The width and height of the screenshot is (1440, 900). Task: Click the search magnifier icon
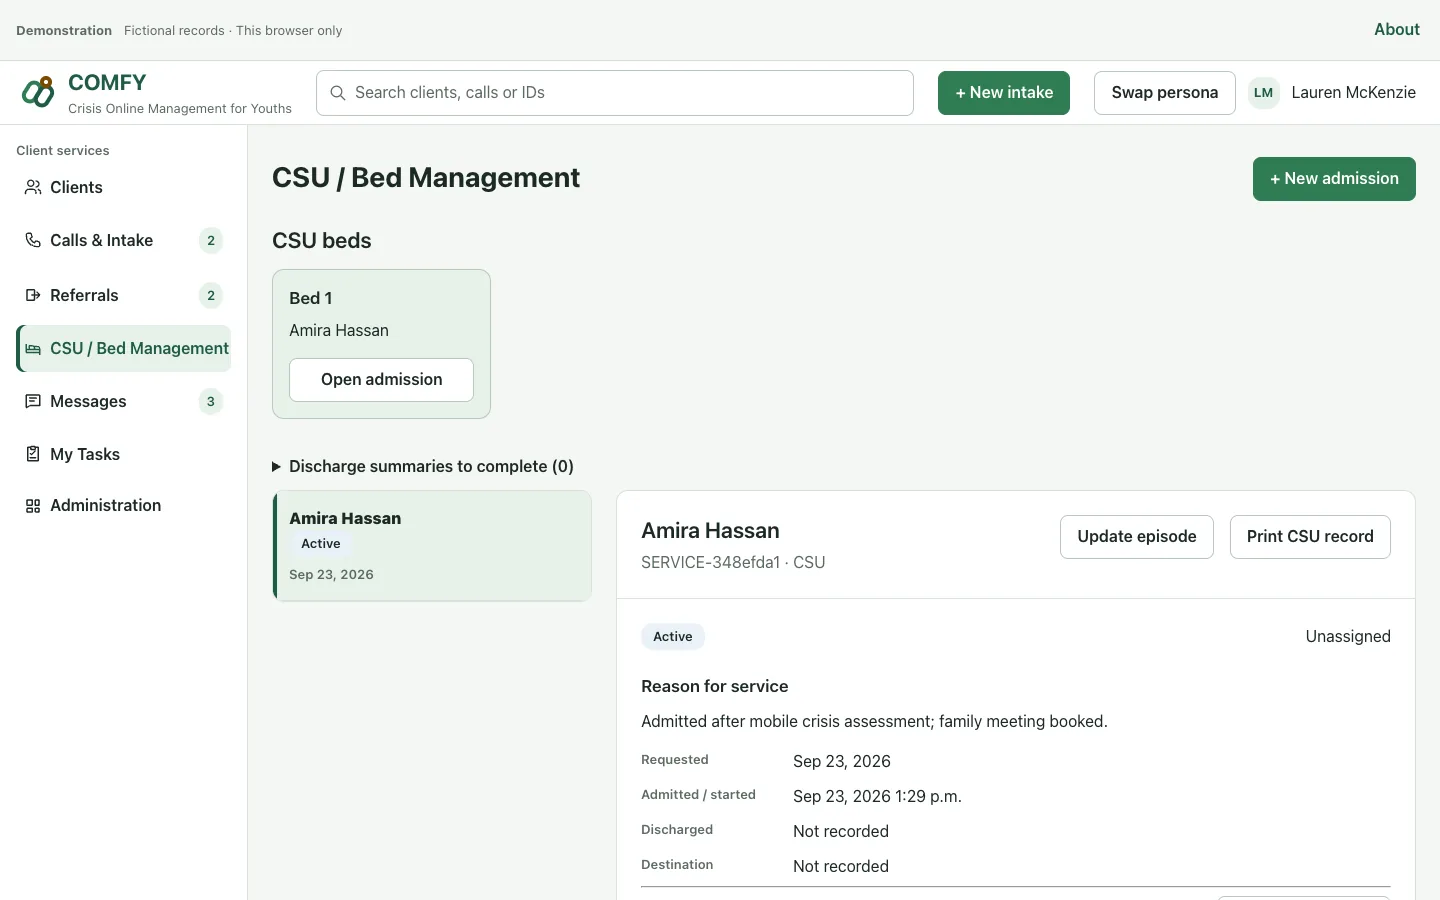pos(338,93)
